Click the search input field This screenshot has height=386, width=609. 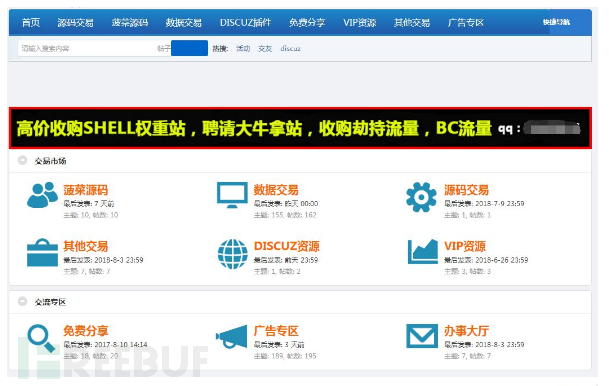[87, 49]
